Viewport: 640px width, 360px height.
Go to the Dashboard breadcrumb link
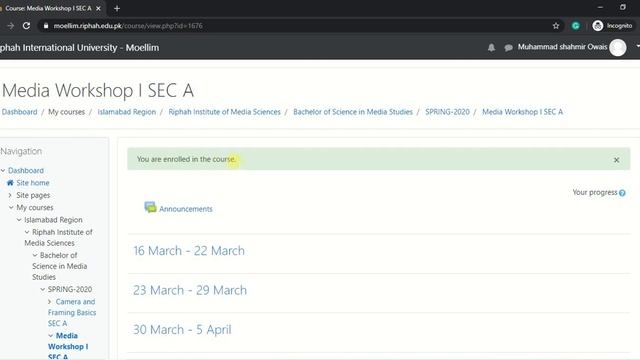19,112
